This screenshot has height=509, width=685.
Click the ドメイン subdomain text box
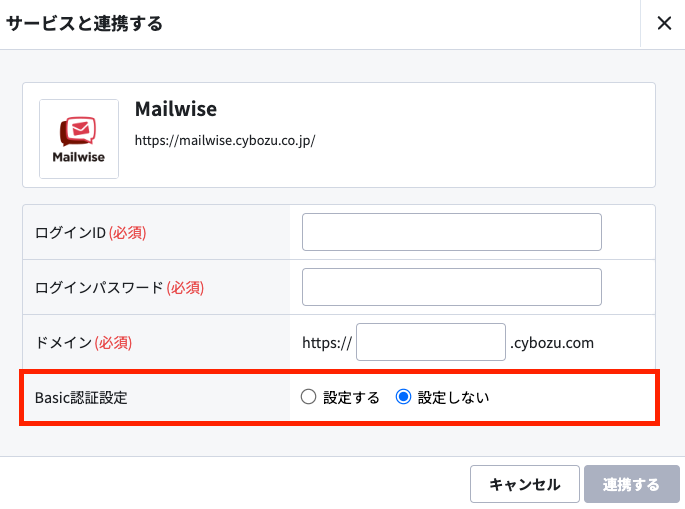[x=431, y=342]
